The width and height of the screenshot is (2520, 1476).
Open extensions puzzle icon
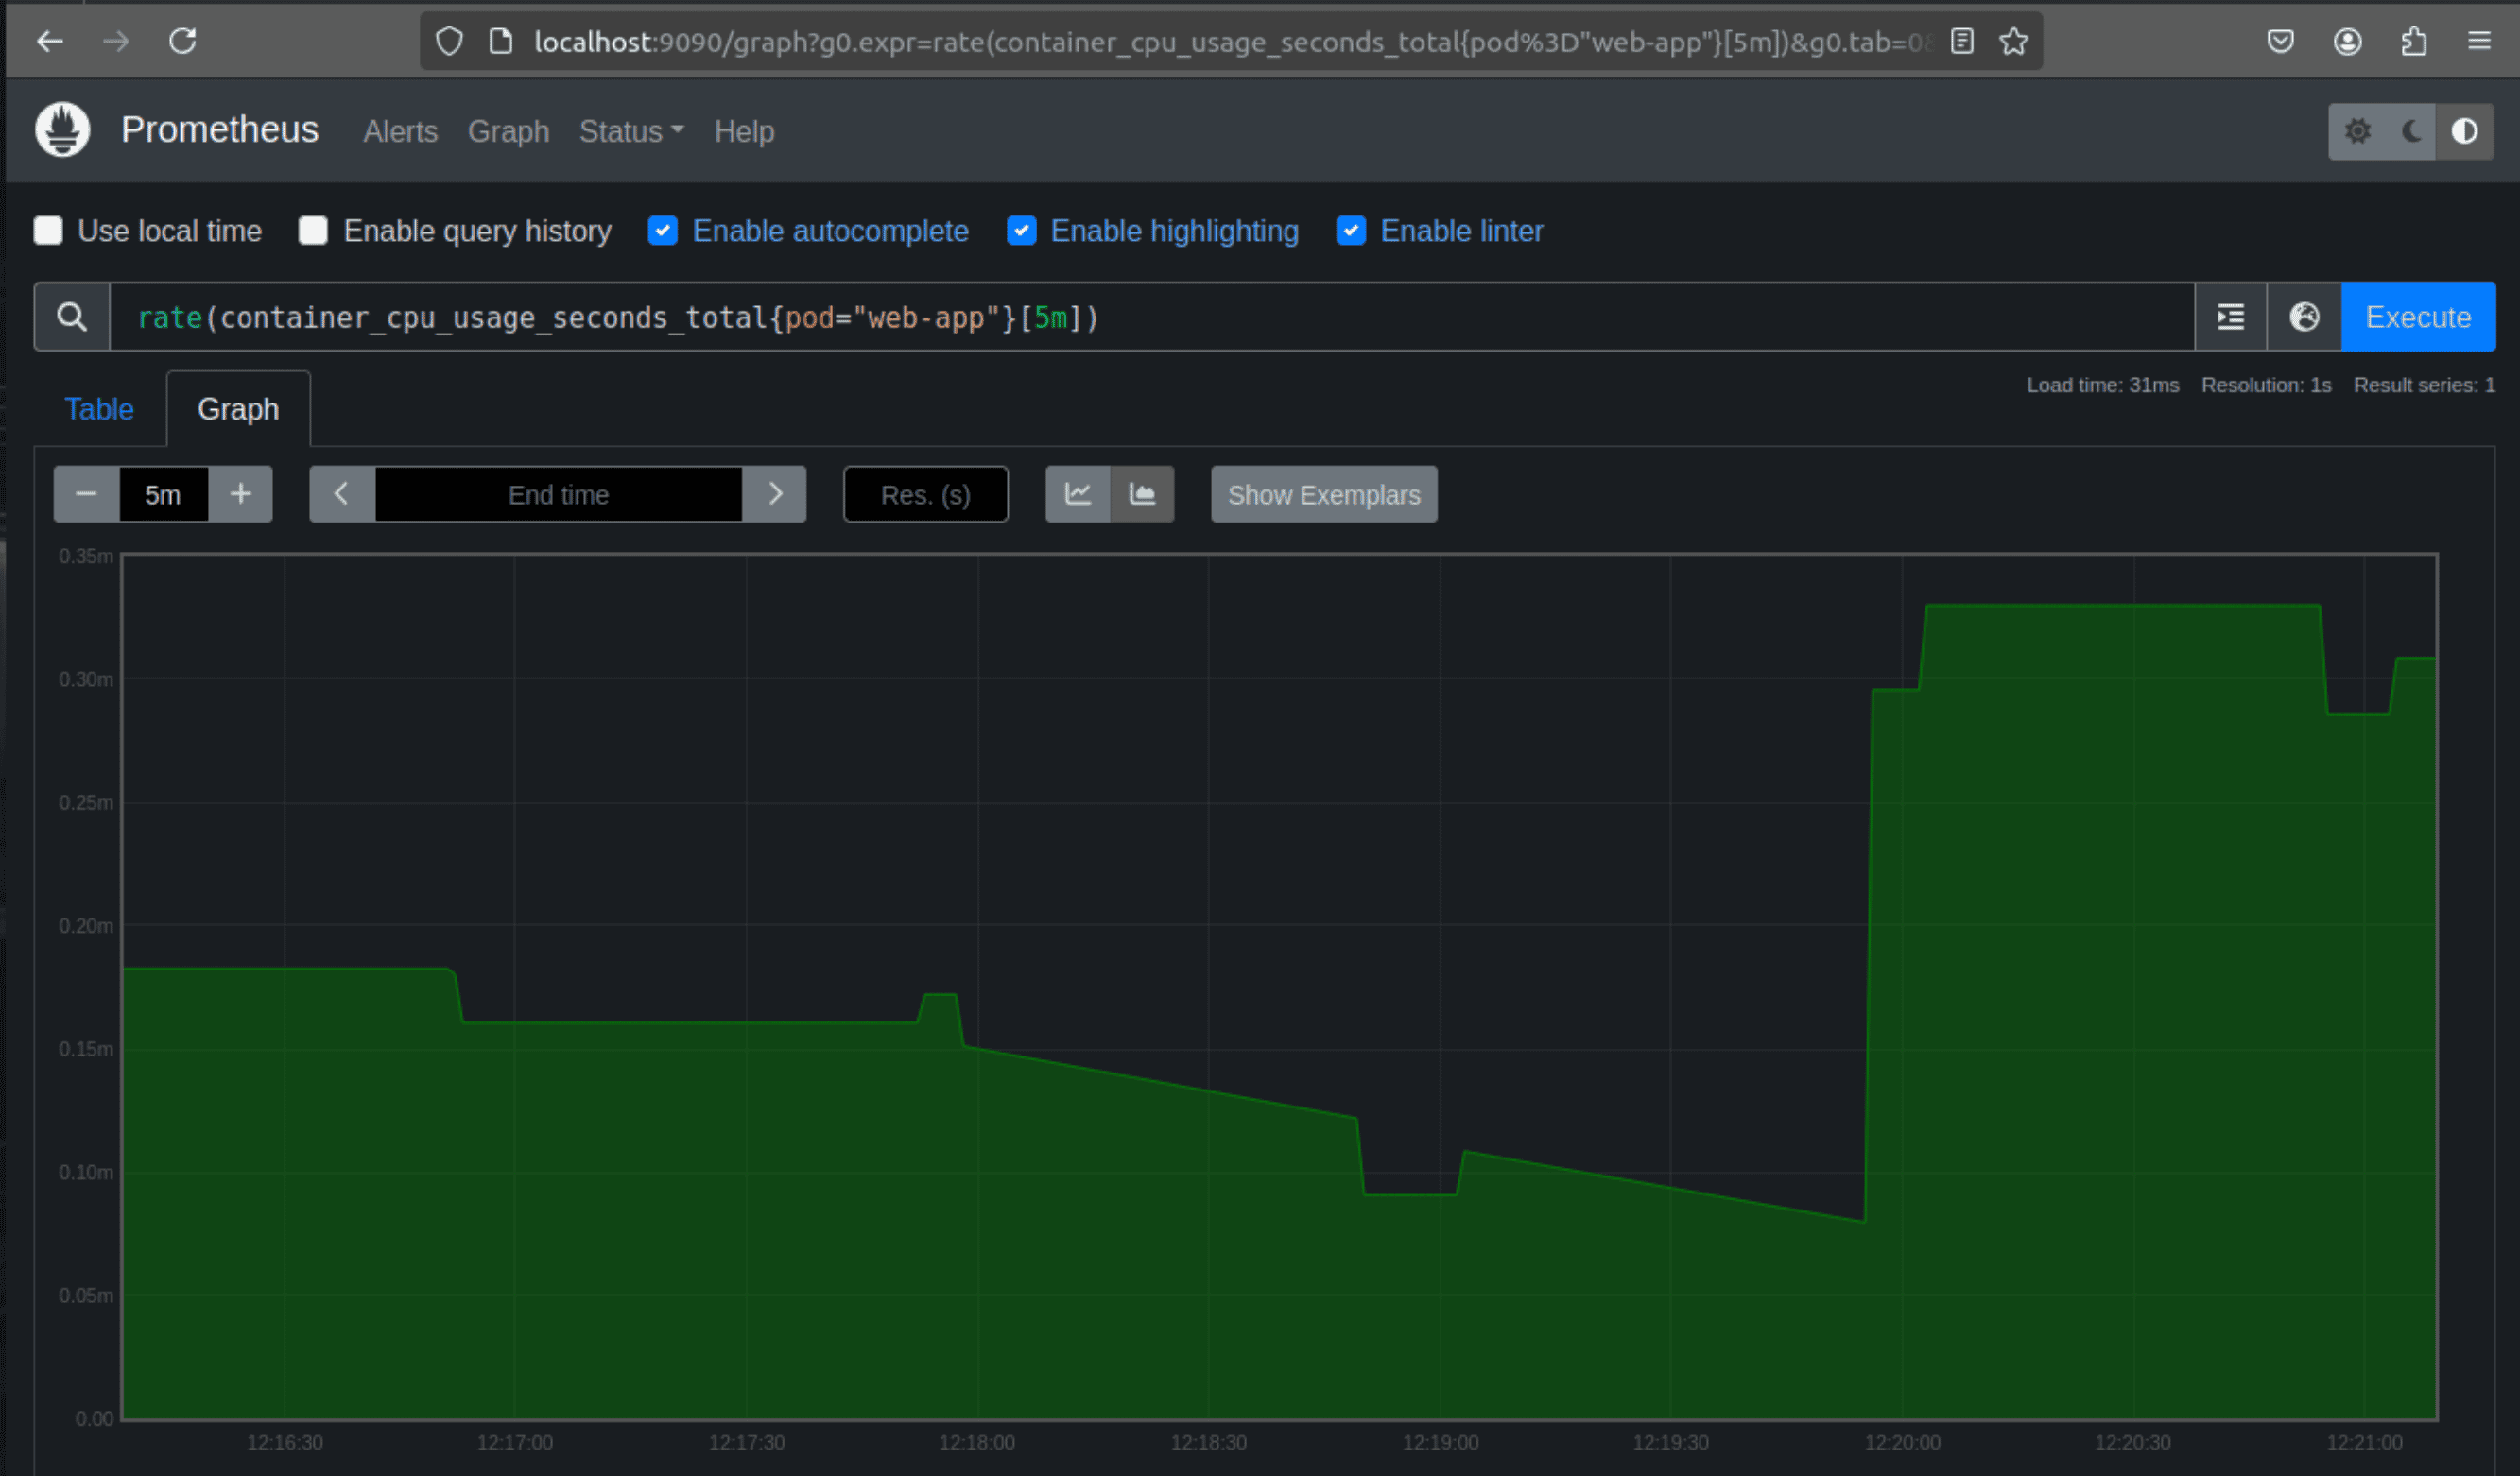pos(2414,41)
